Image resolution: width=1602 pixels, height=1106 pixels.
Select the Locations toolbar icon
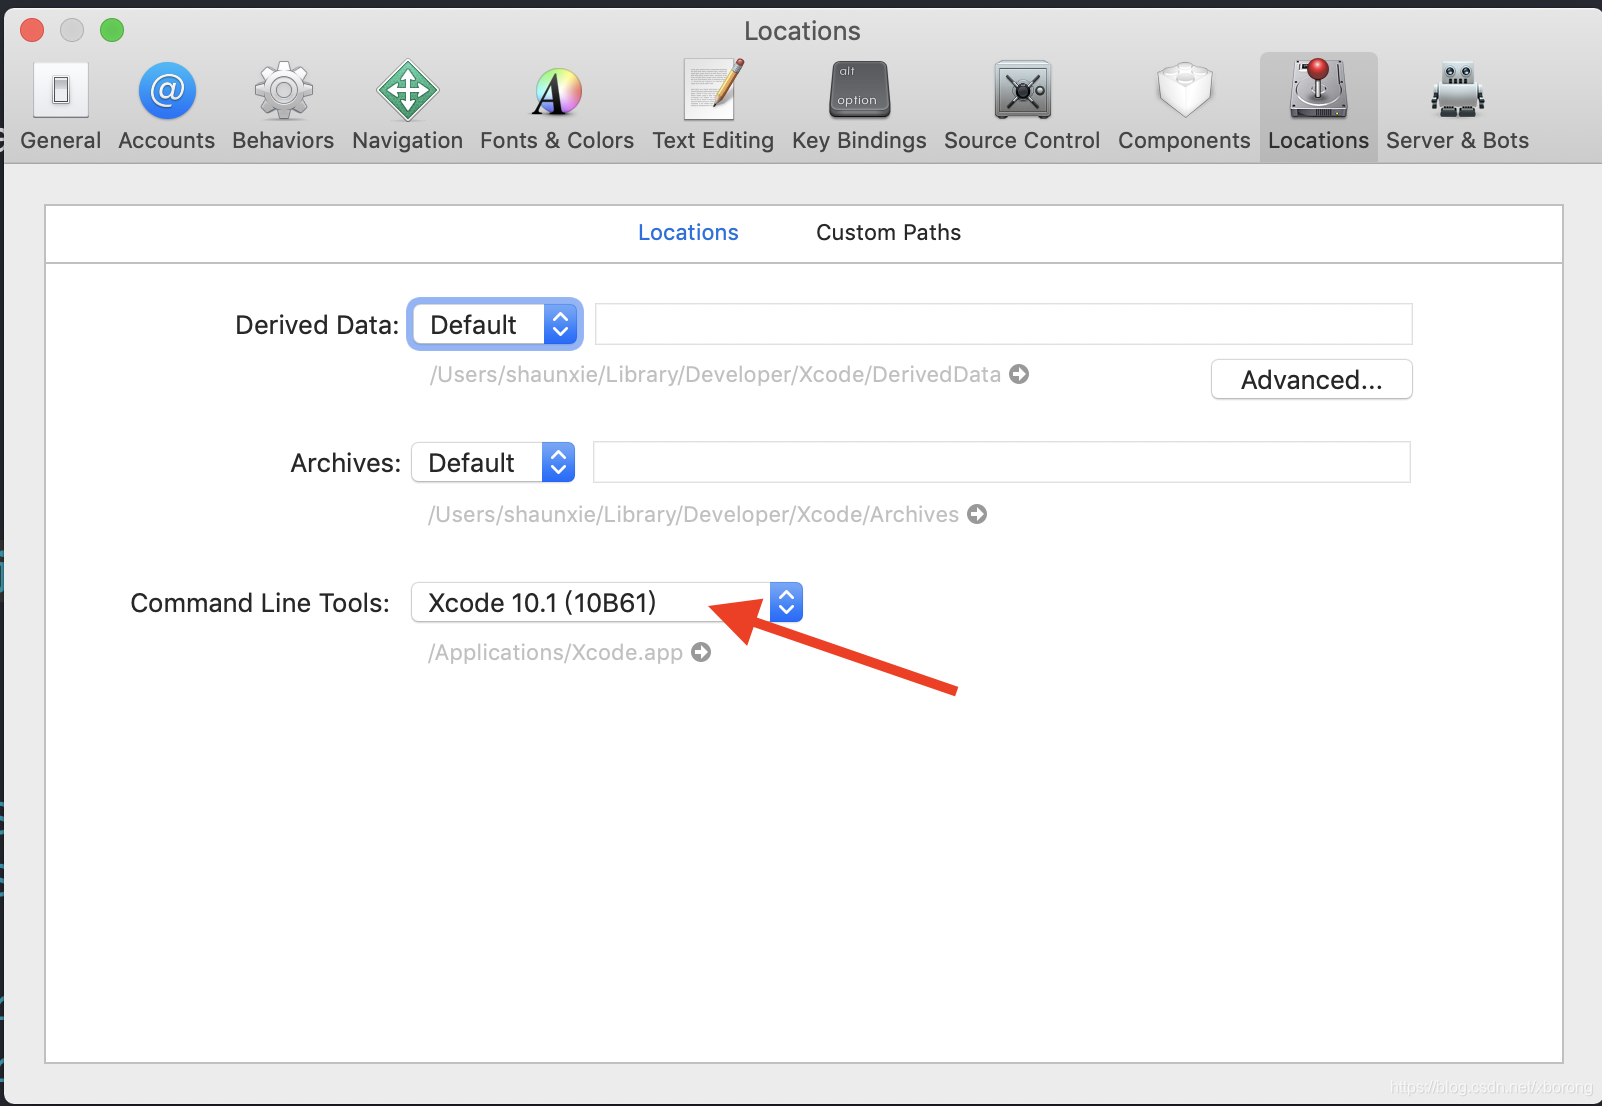pyautogui.click(x=1318, y=106)
